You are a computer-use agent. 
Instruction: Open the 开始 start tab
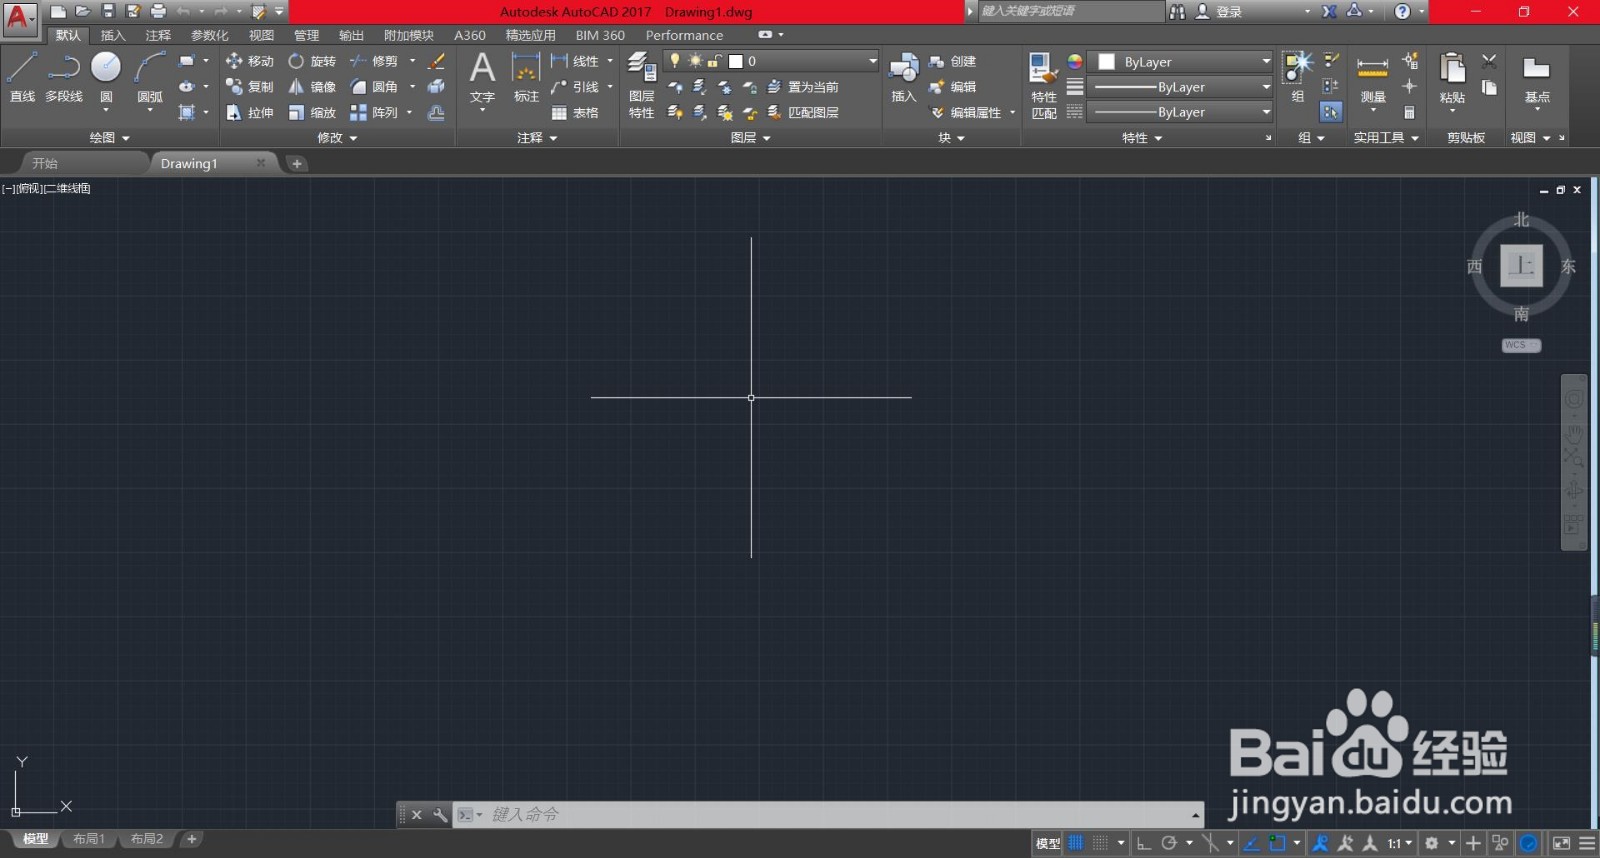tap(45, 163)
